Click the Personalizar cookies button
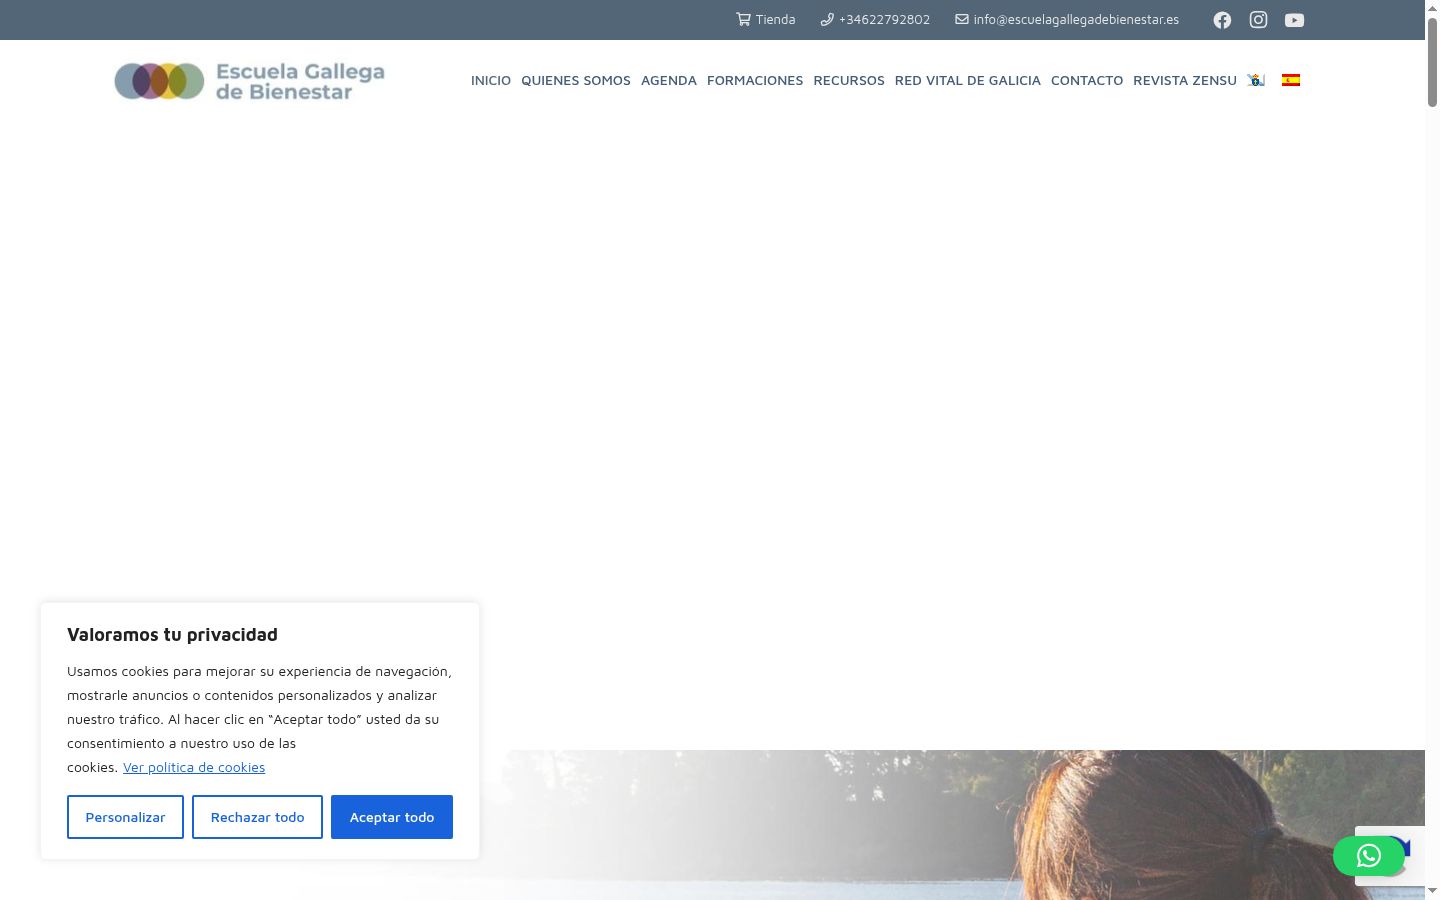Viewport: 1440px width, 900px height. 125,817
